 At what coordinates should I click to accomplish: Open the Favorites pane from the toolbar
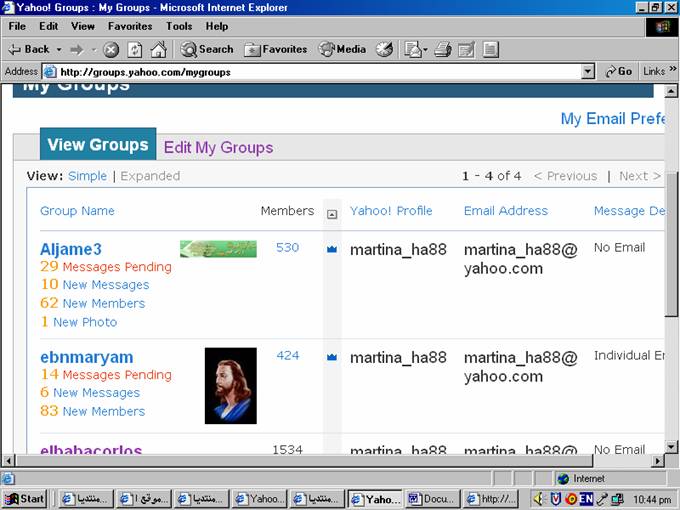click(x=276, y=49)
